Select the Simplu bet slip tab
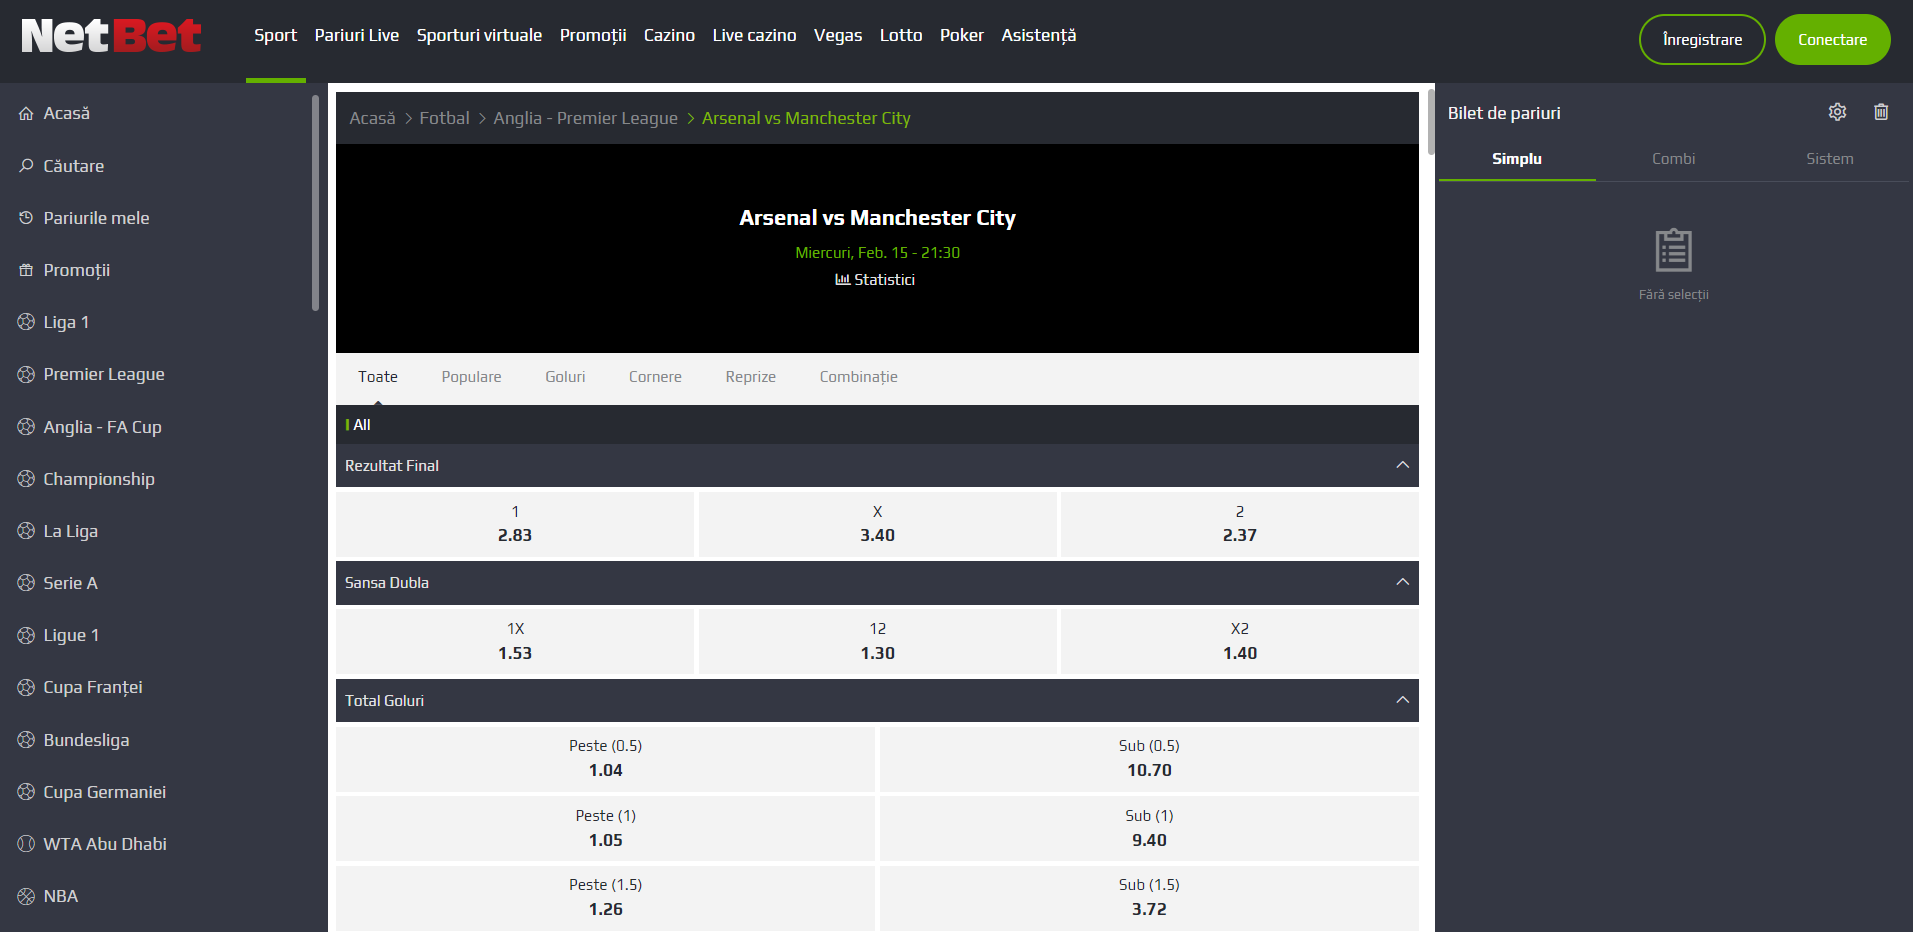This screenshot has width=1915, height=932. [1517, 159]
